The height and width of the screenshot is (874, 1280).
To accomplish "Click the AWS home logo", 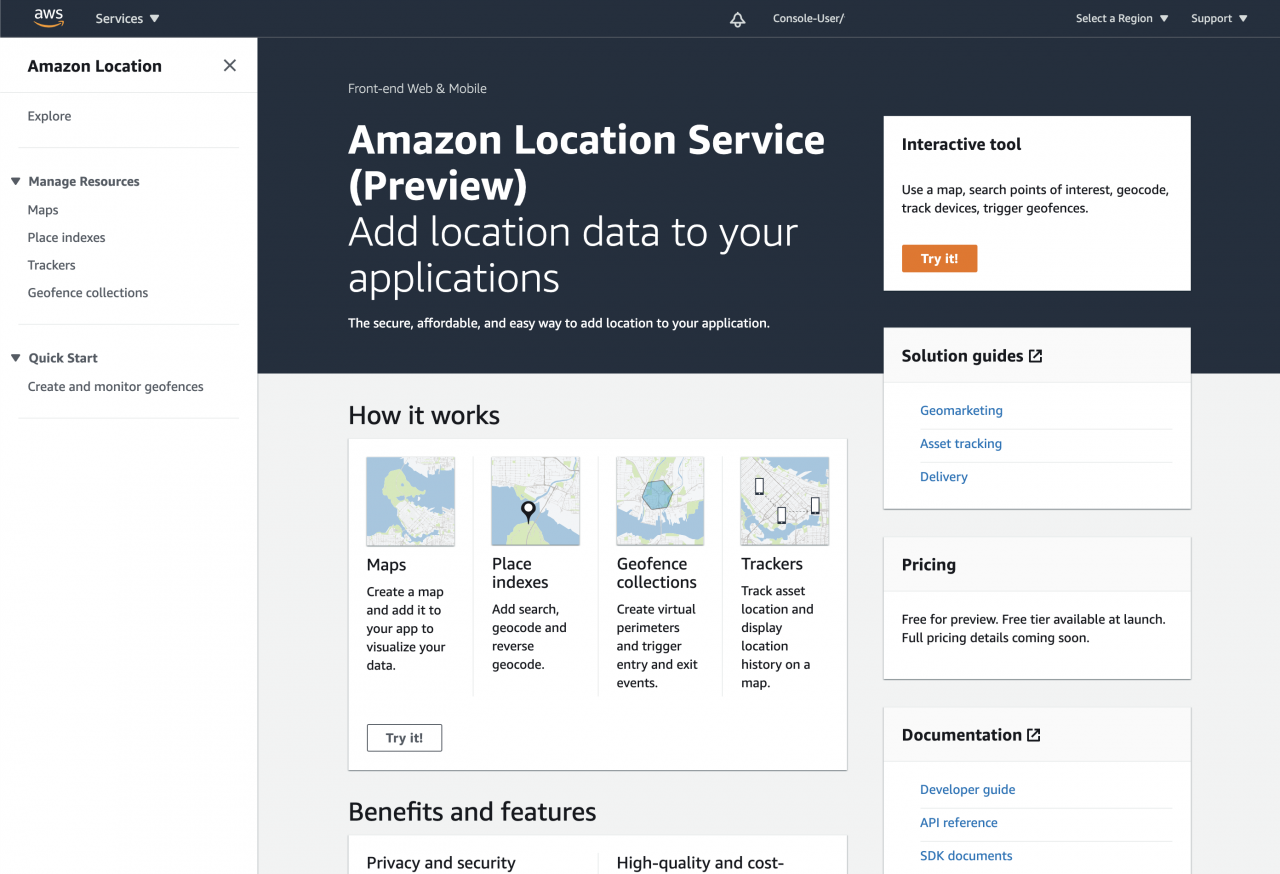I will tap(48, 17).
